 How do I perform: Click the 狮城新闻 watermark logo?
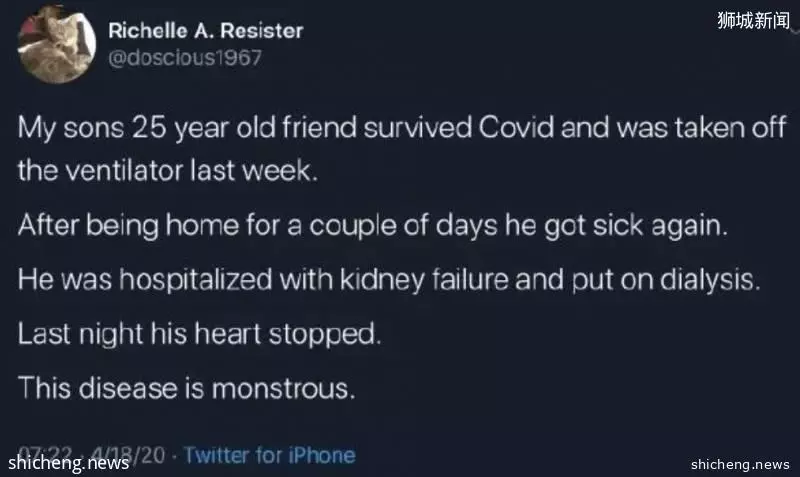754,20
